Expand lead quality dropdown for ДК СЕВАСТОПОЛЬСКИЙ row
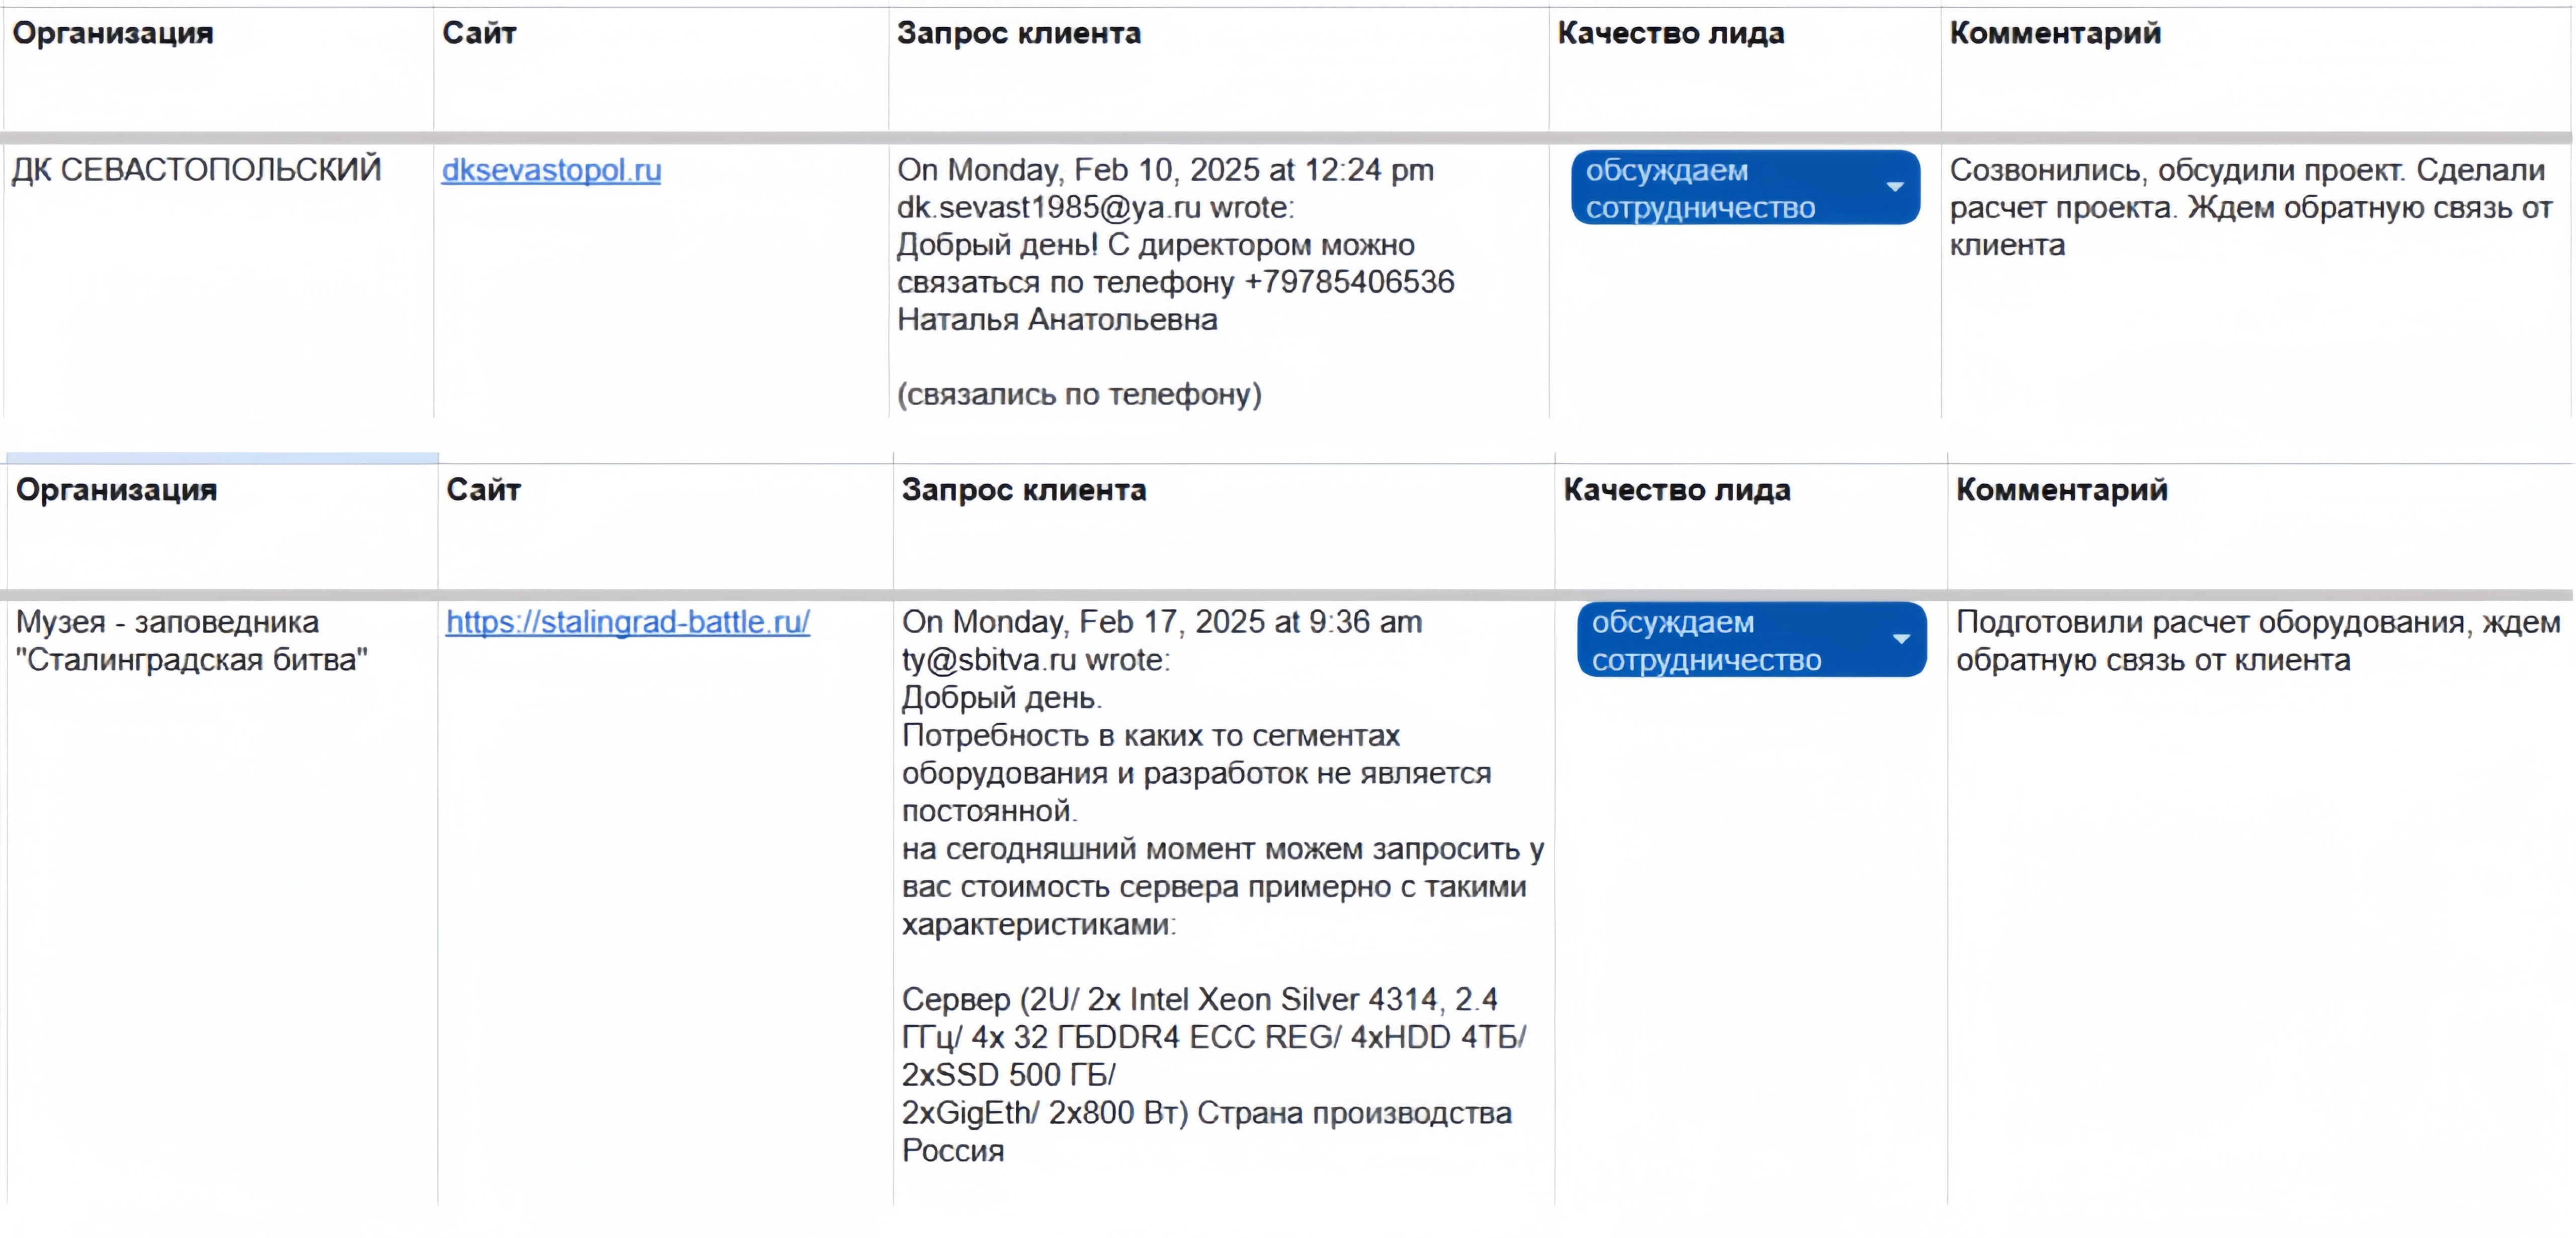 [x=1893, y=187]
